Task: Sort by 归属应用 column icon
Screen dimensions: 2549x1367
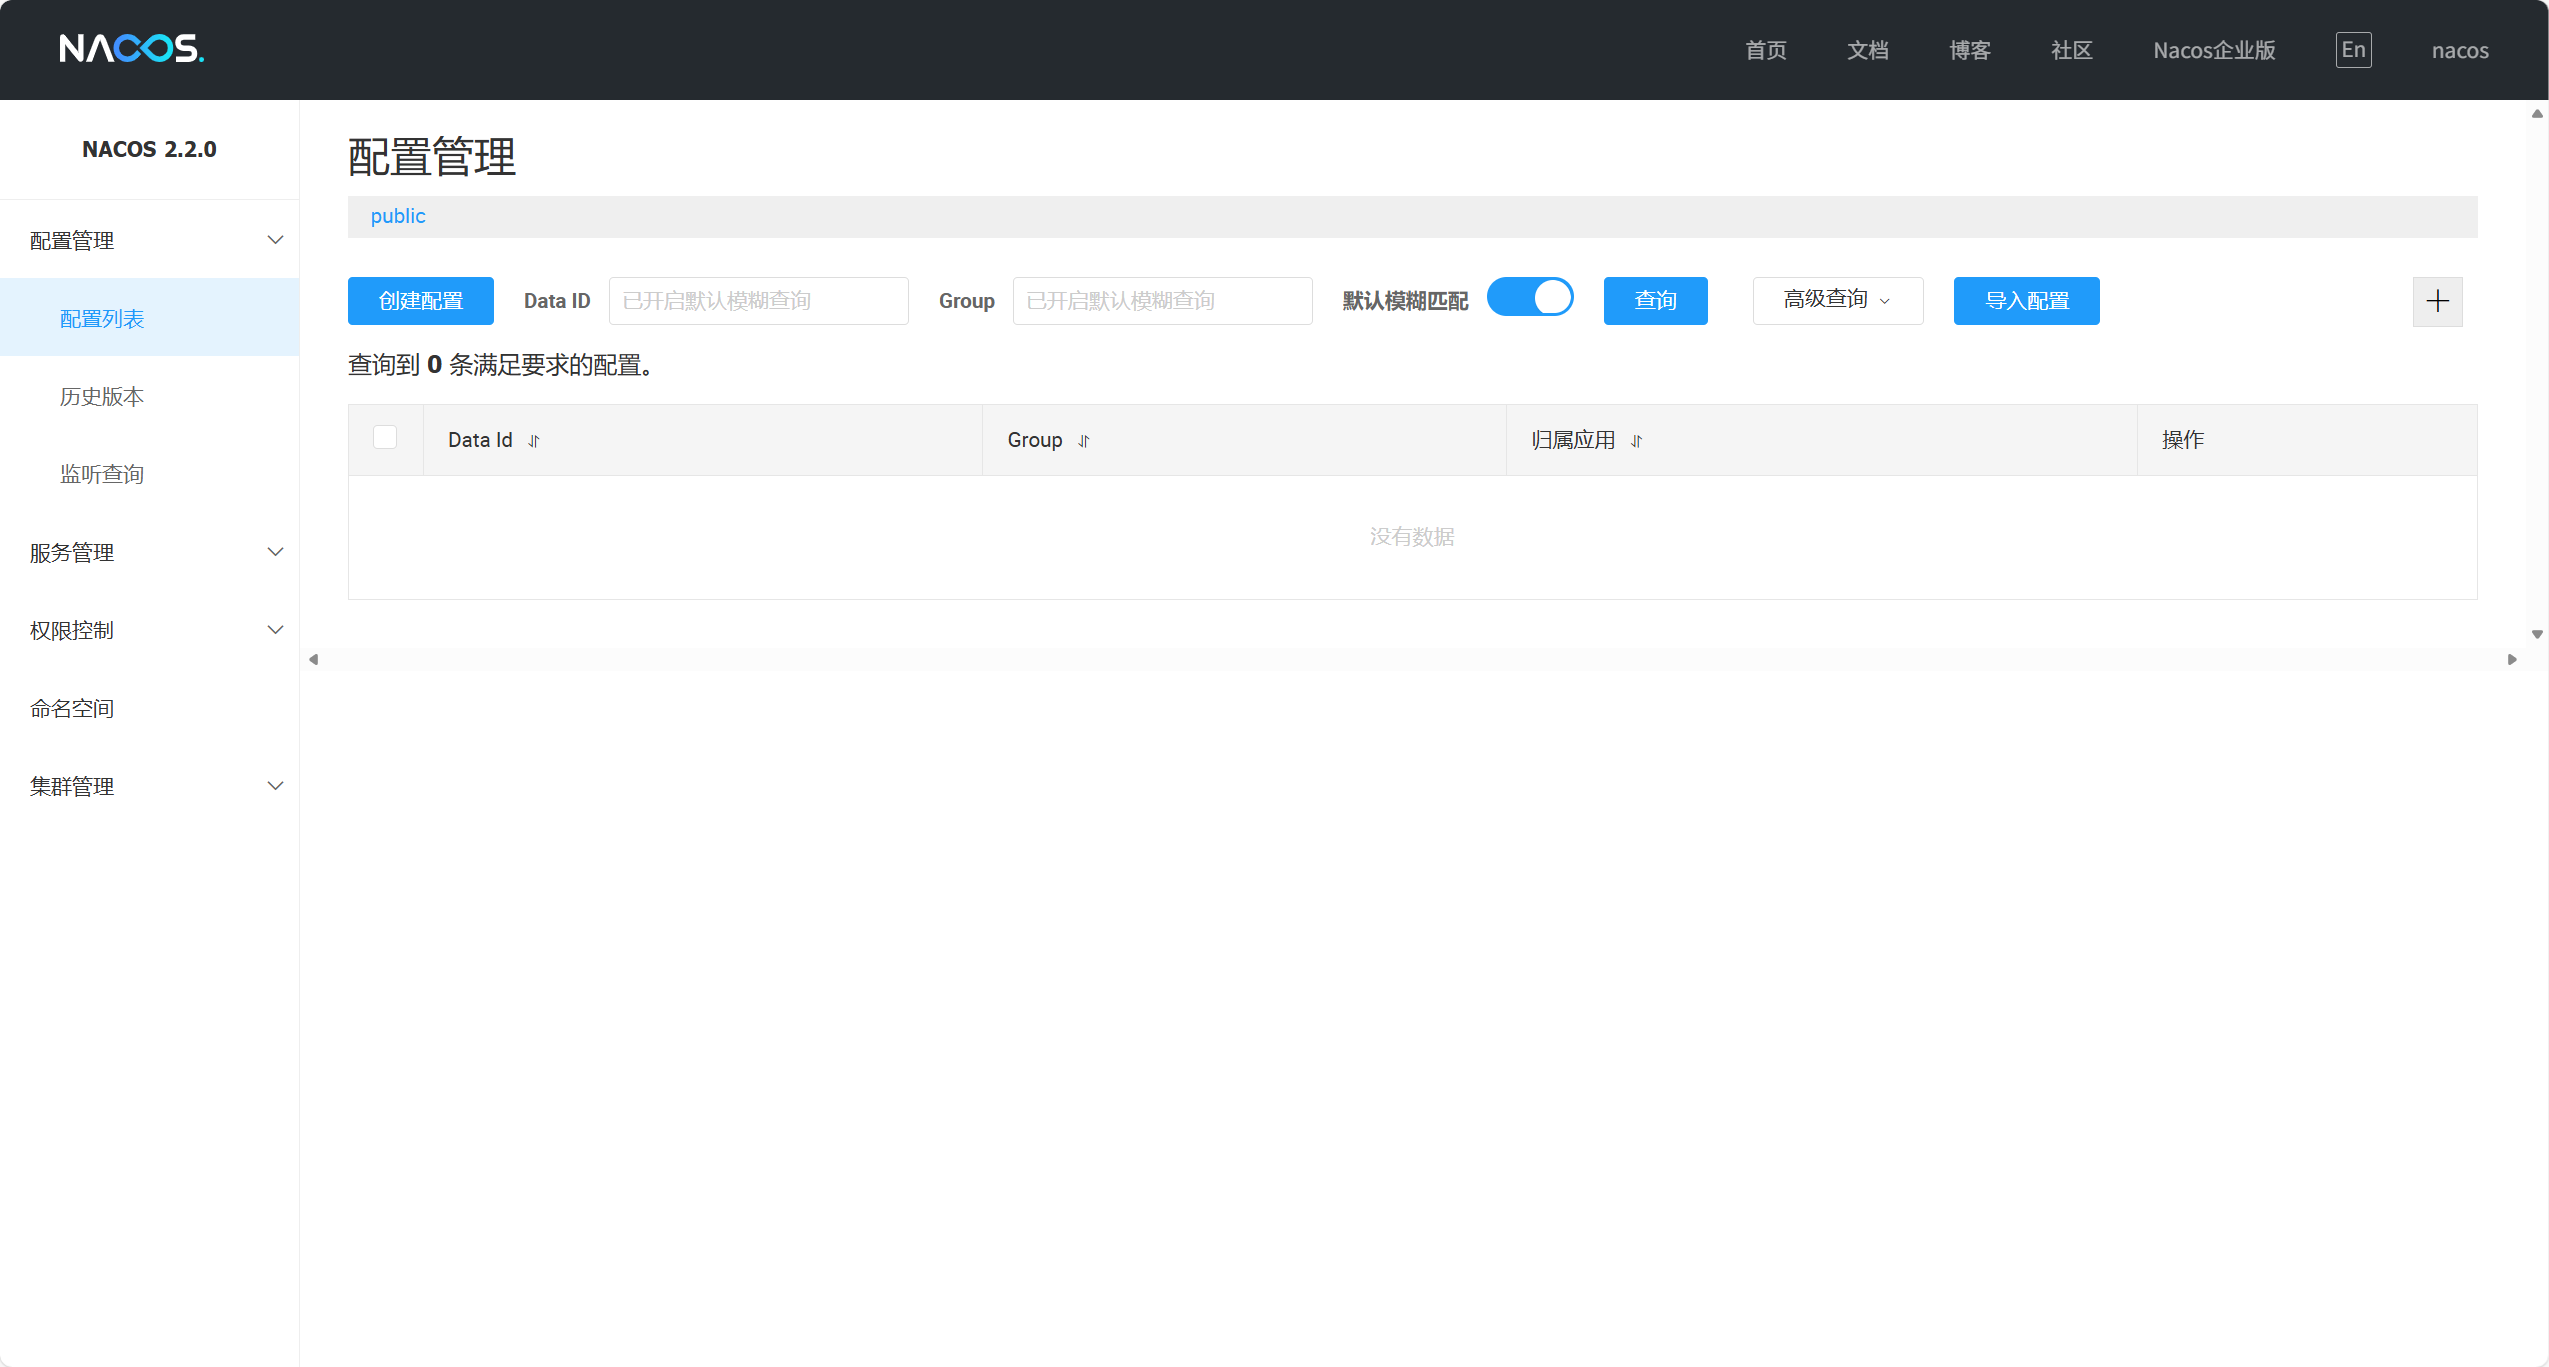Action: (x=1637, y=441)
